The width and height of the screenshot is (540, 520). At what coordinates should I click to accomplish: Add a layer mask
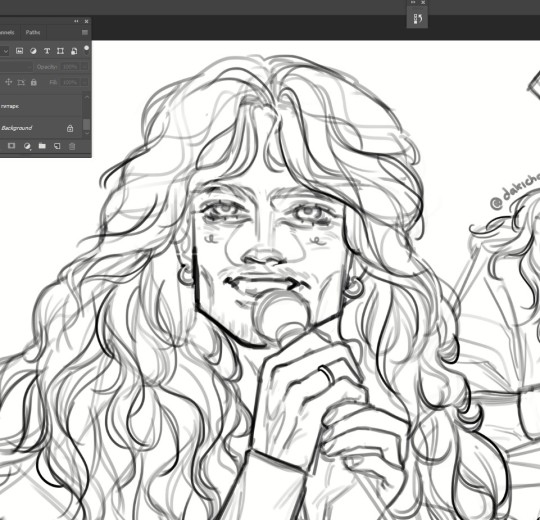(x=11, y=146)
